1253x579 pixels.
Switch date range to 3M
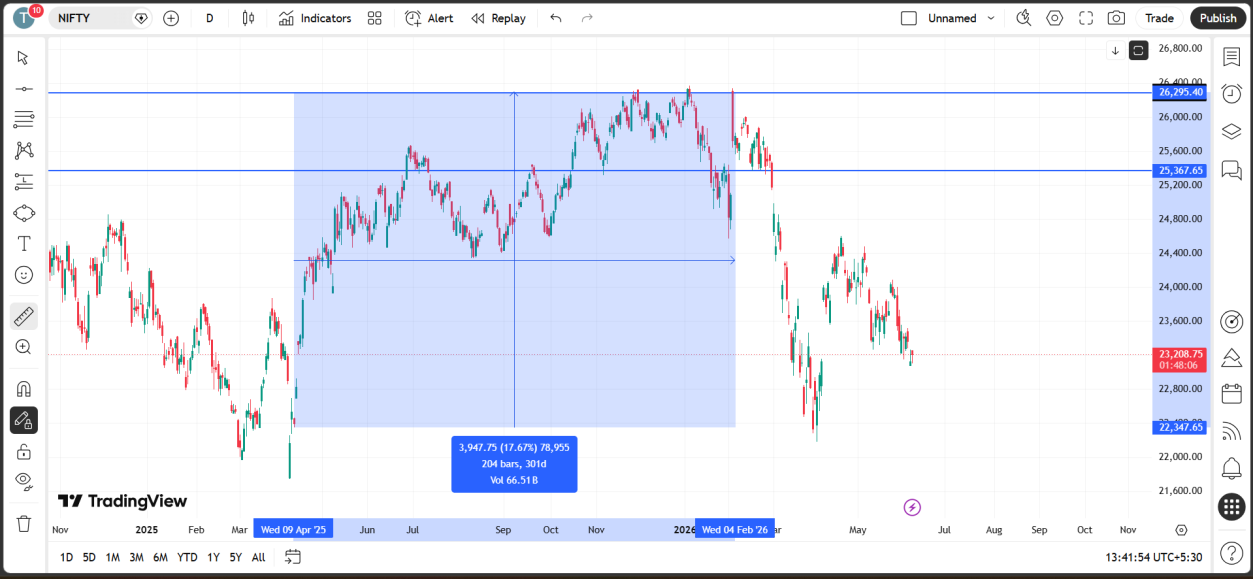[x=136, y=557]
